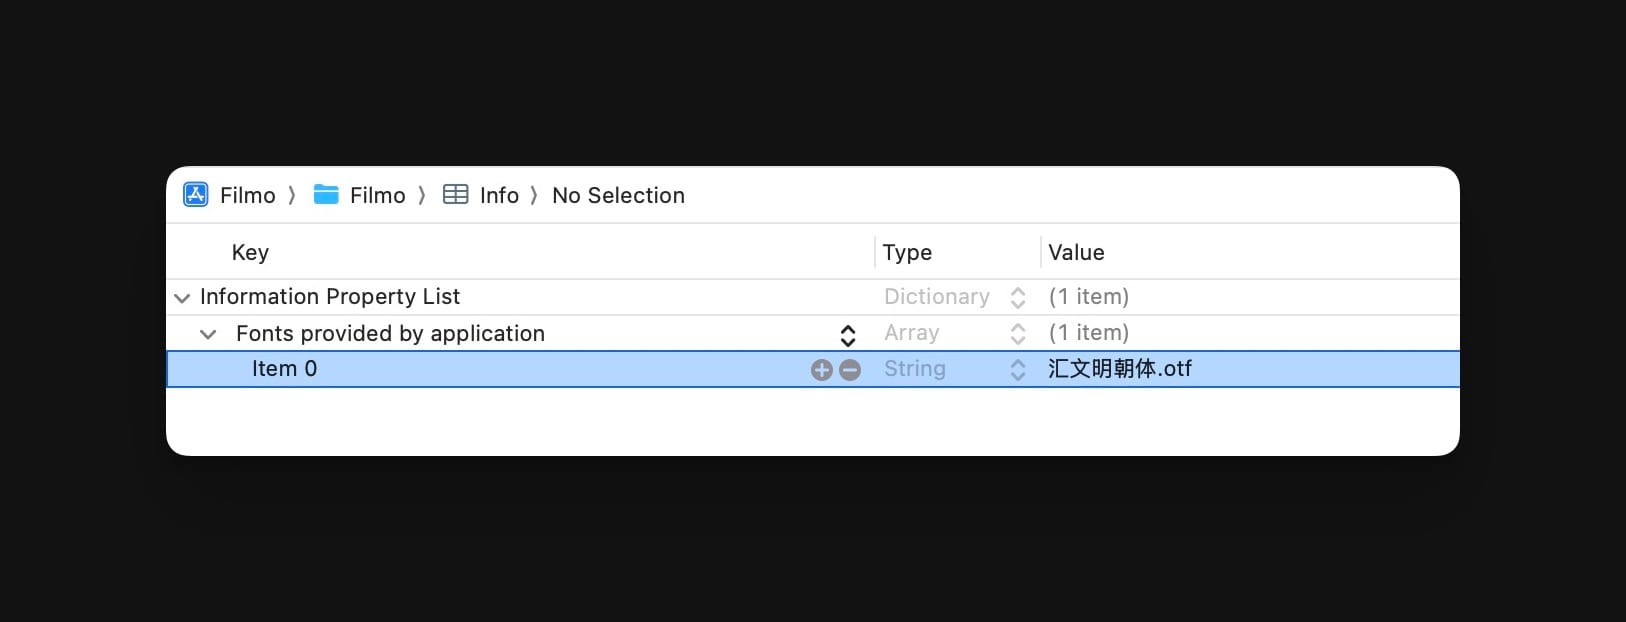Edit the 汇文明朝体.otf value field

1120,369
